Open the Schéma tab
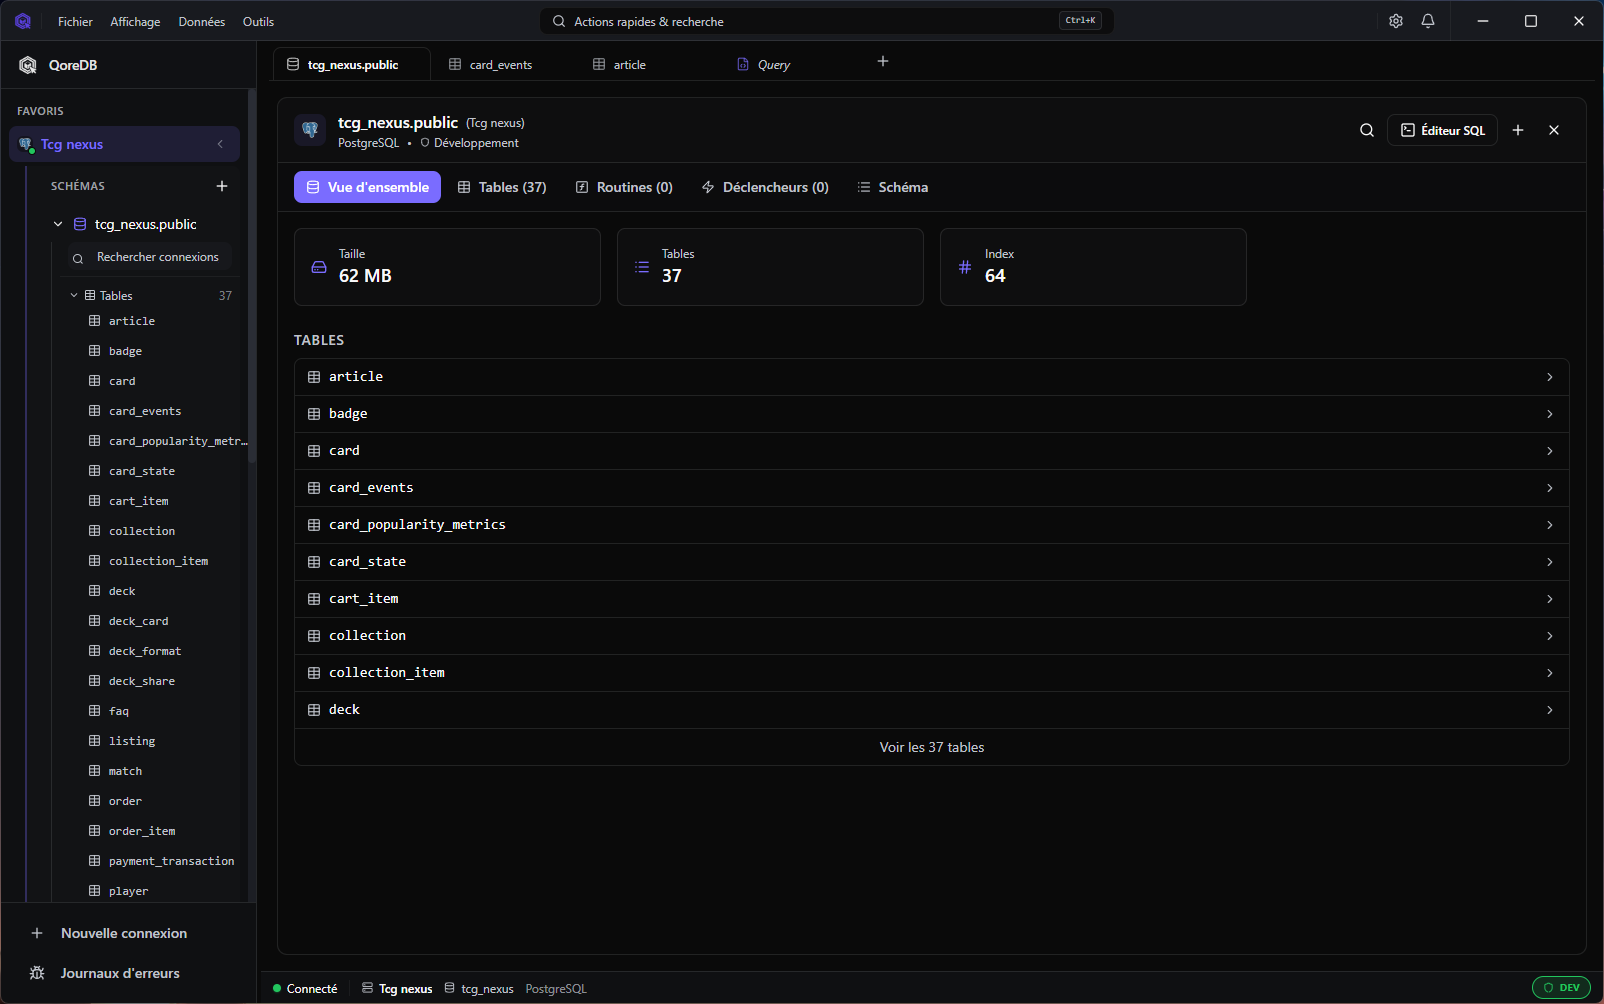The image size is (1604, 1004). [893, 187]
